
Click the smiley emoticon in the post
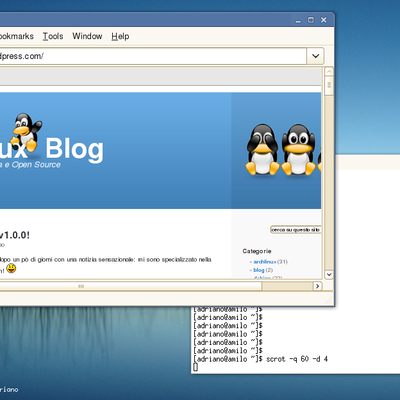11,268
